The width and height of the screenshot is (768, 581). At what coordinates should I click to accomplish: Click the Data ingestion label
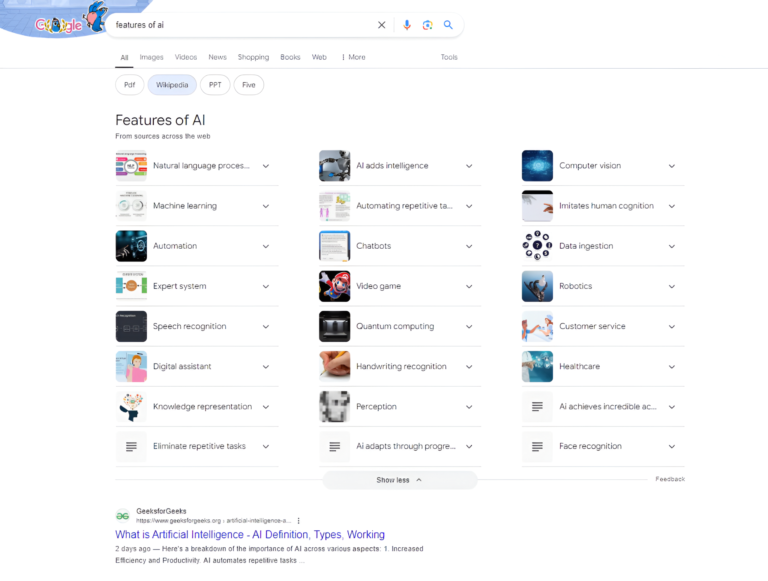click(586, 246)
